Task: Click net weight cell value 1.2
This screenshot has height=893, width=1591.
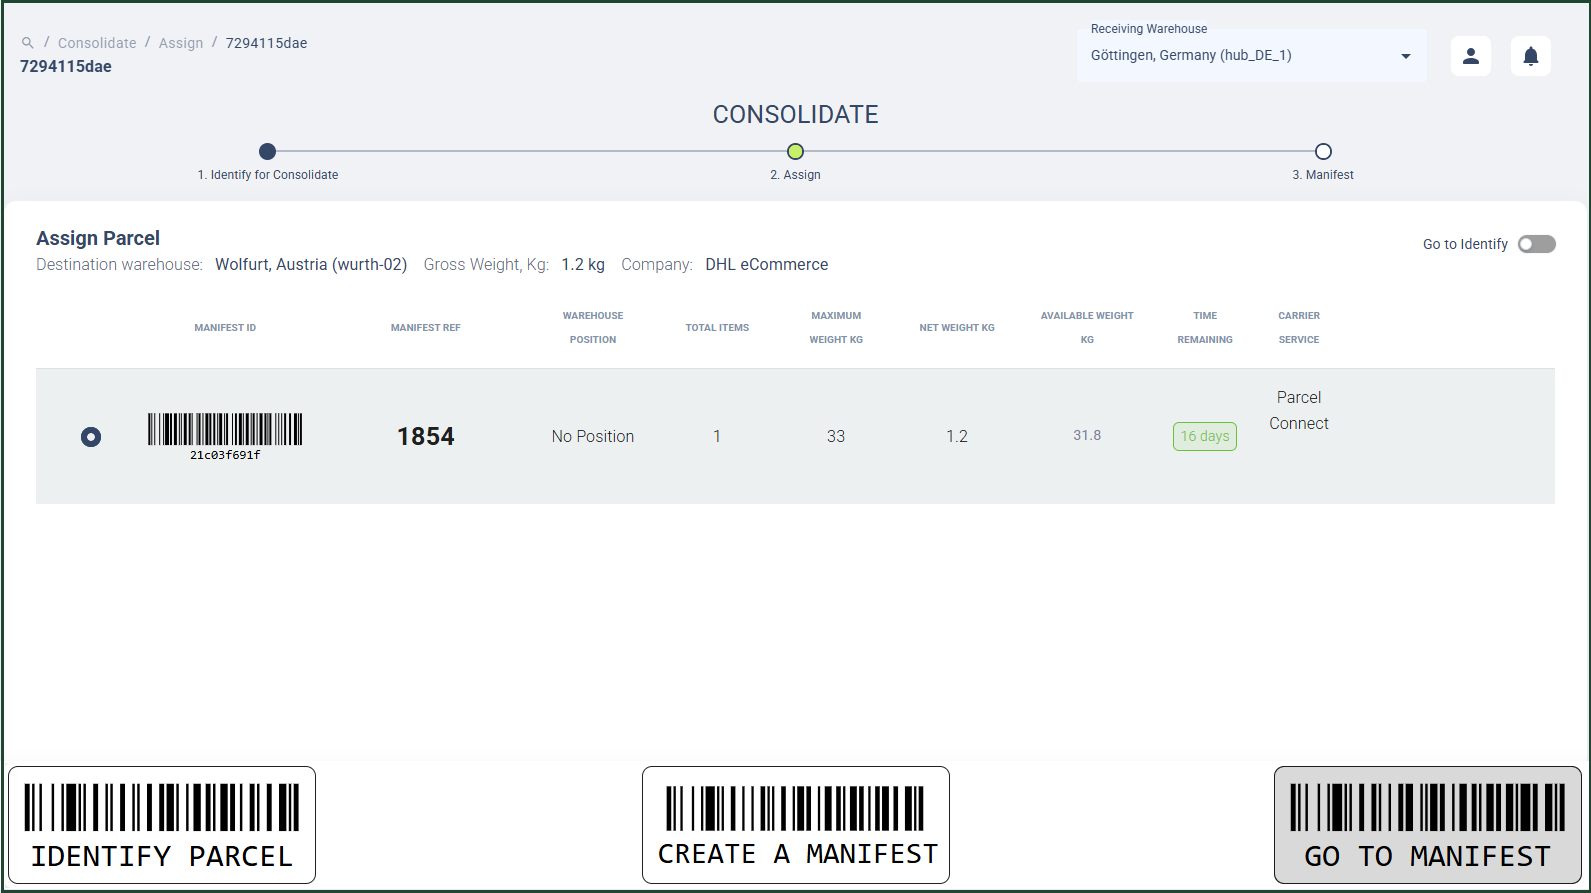Action: 957,437
